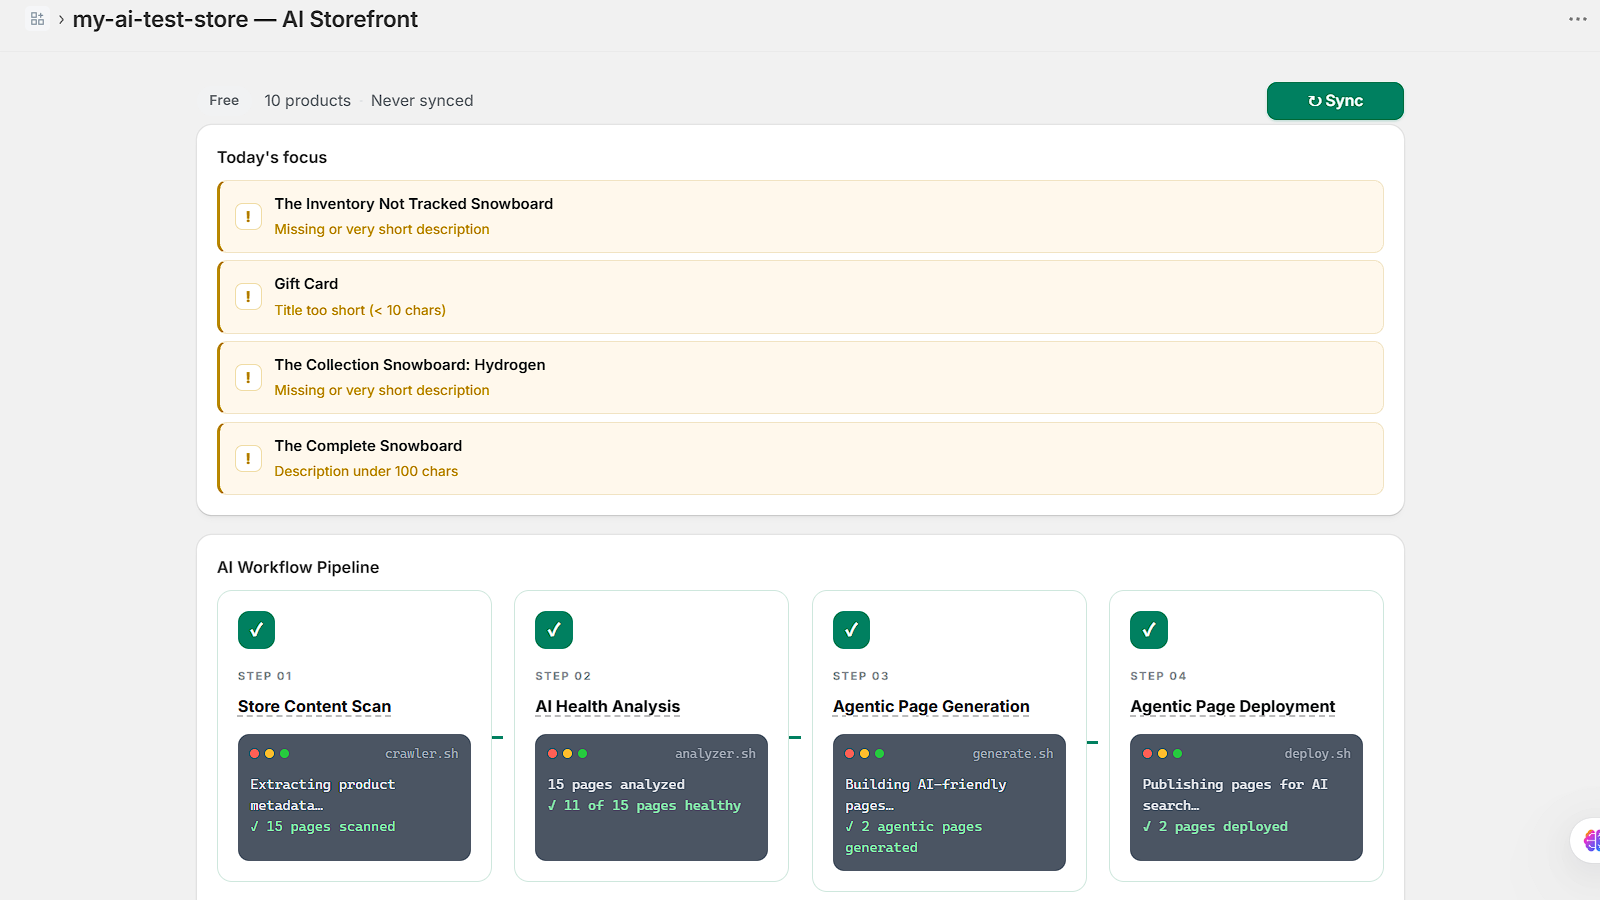Click 'Description under 100 chars' warning text
The height and width of the screenshot is (900, 1600).
[366, 472]
